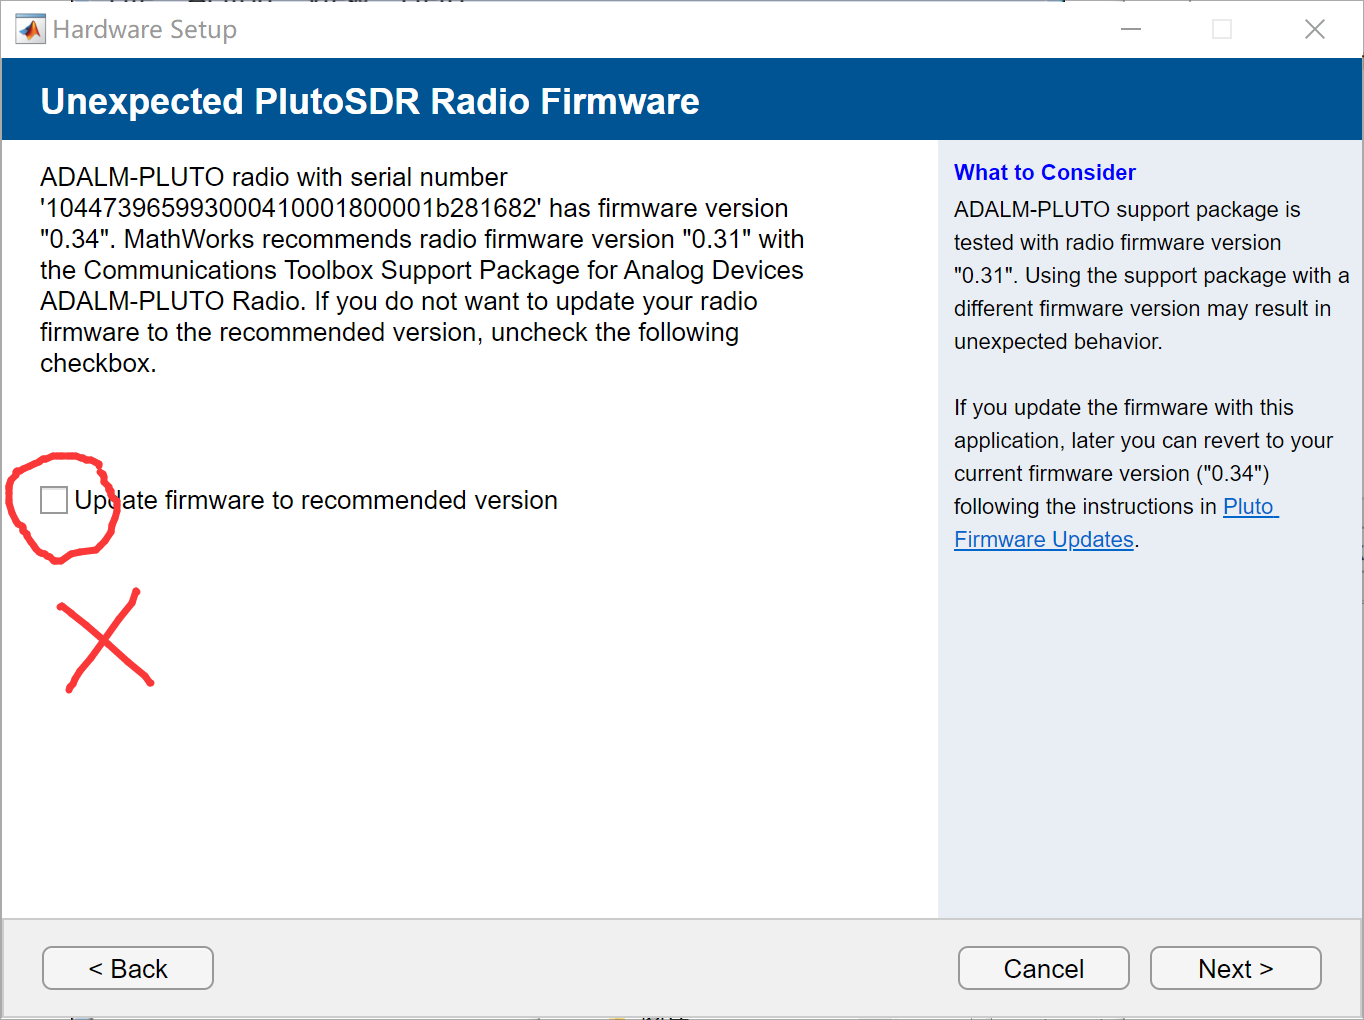Image resolution: width=1364 pixels, height=1020 pixels.
Task: Select the Unexpected PlutoSDR Radio Firmware heading
Action: pos(369,101)
